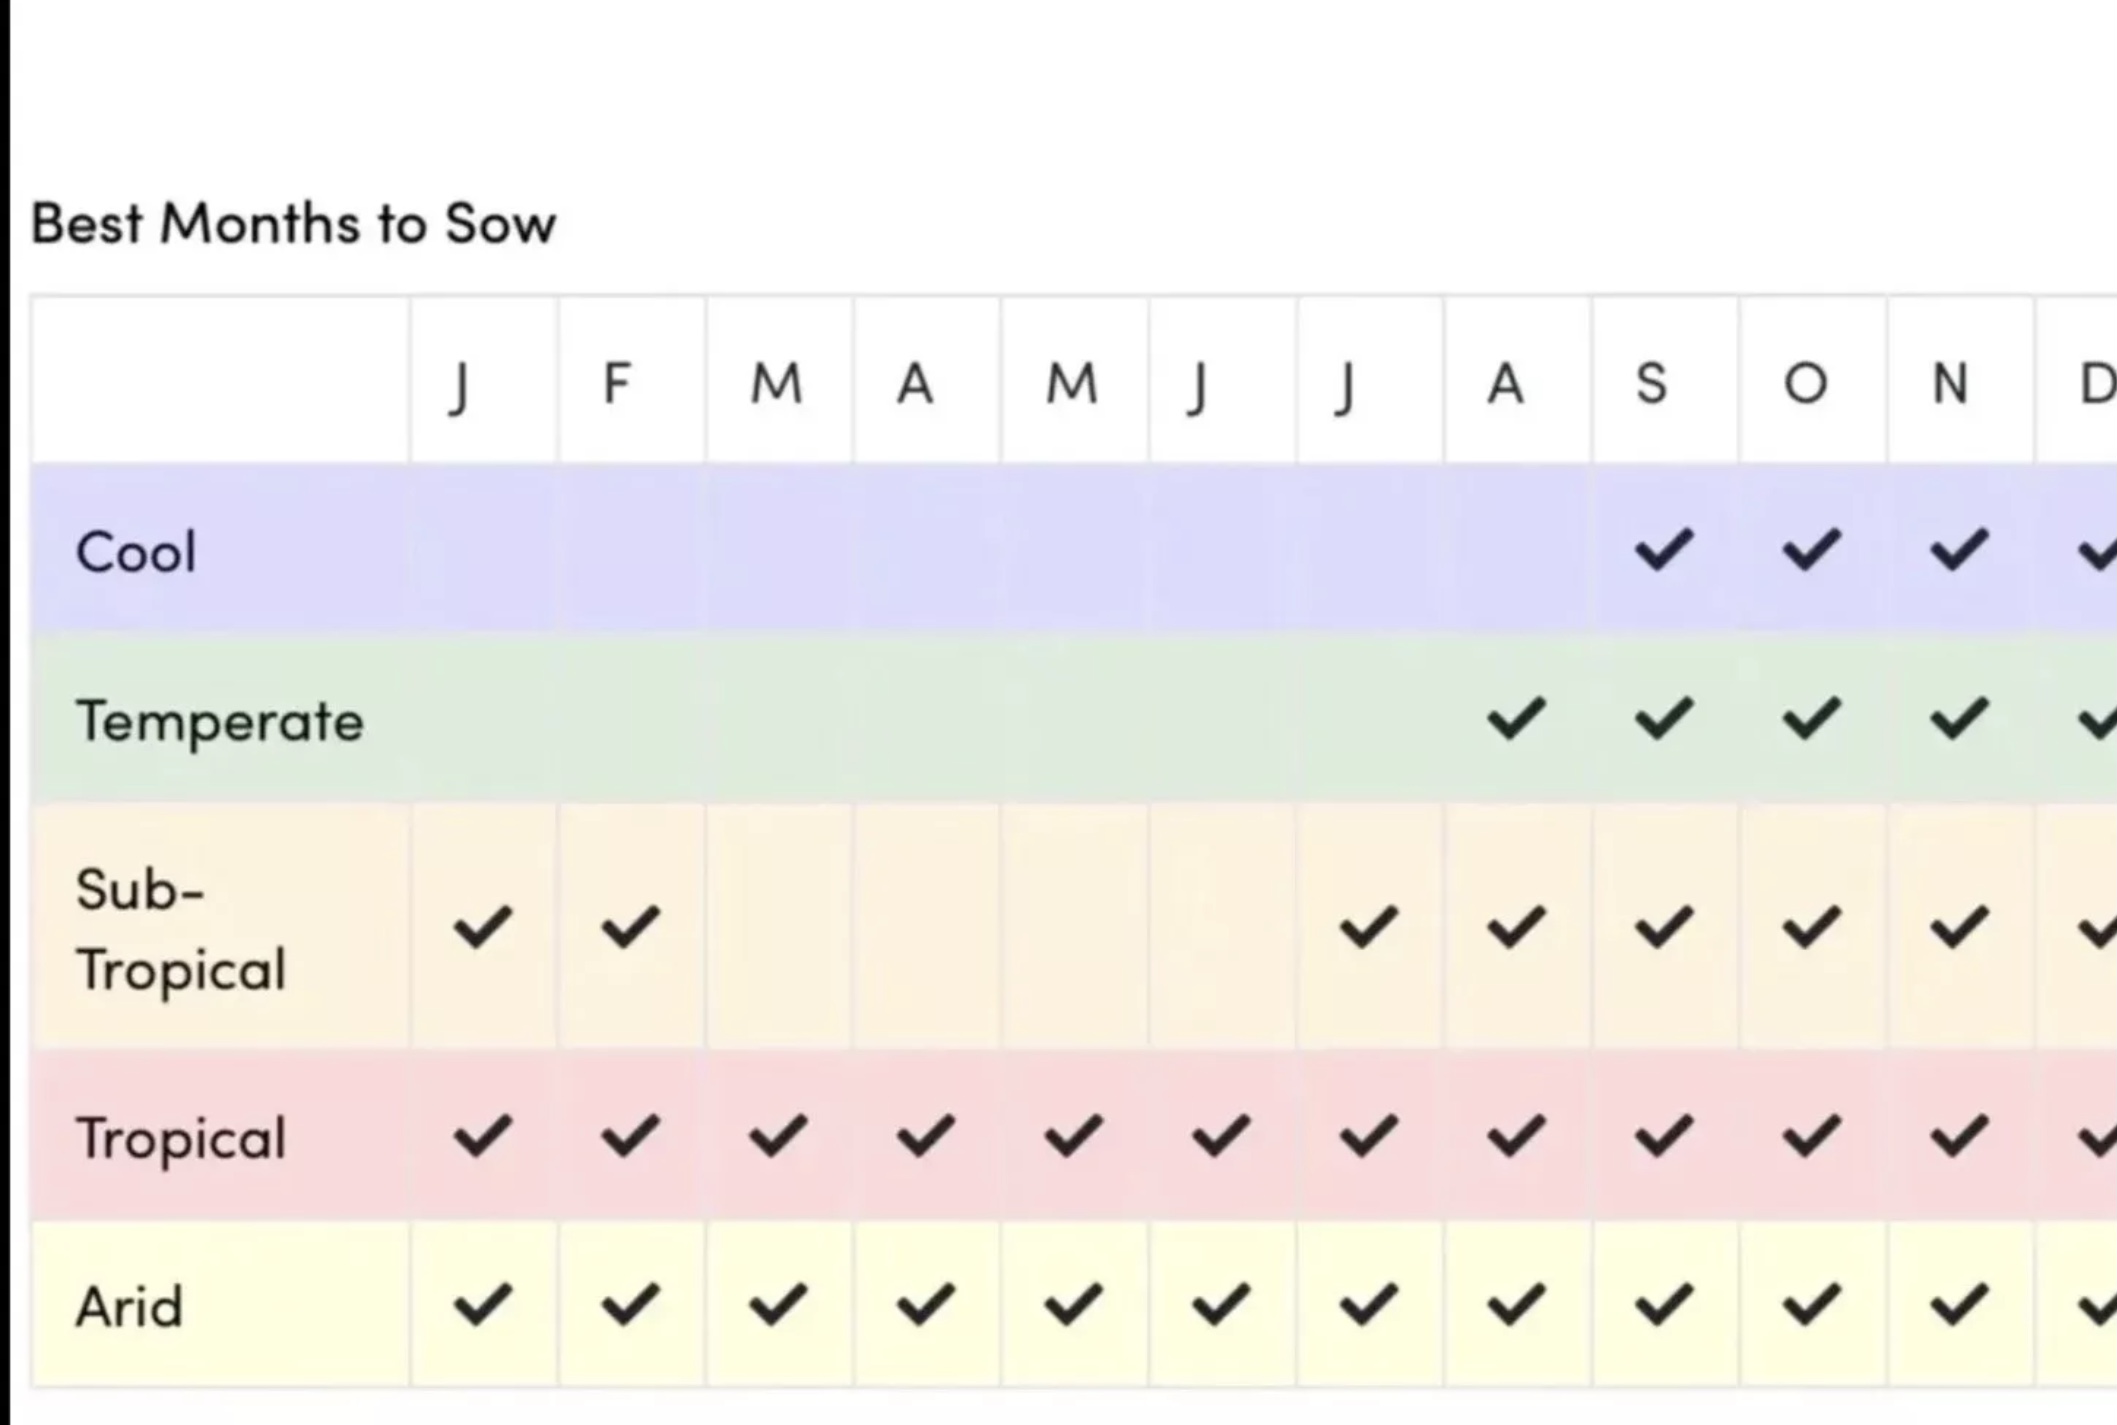Click the Cool climate row label

click(136, 552)
